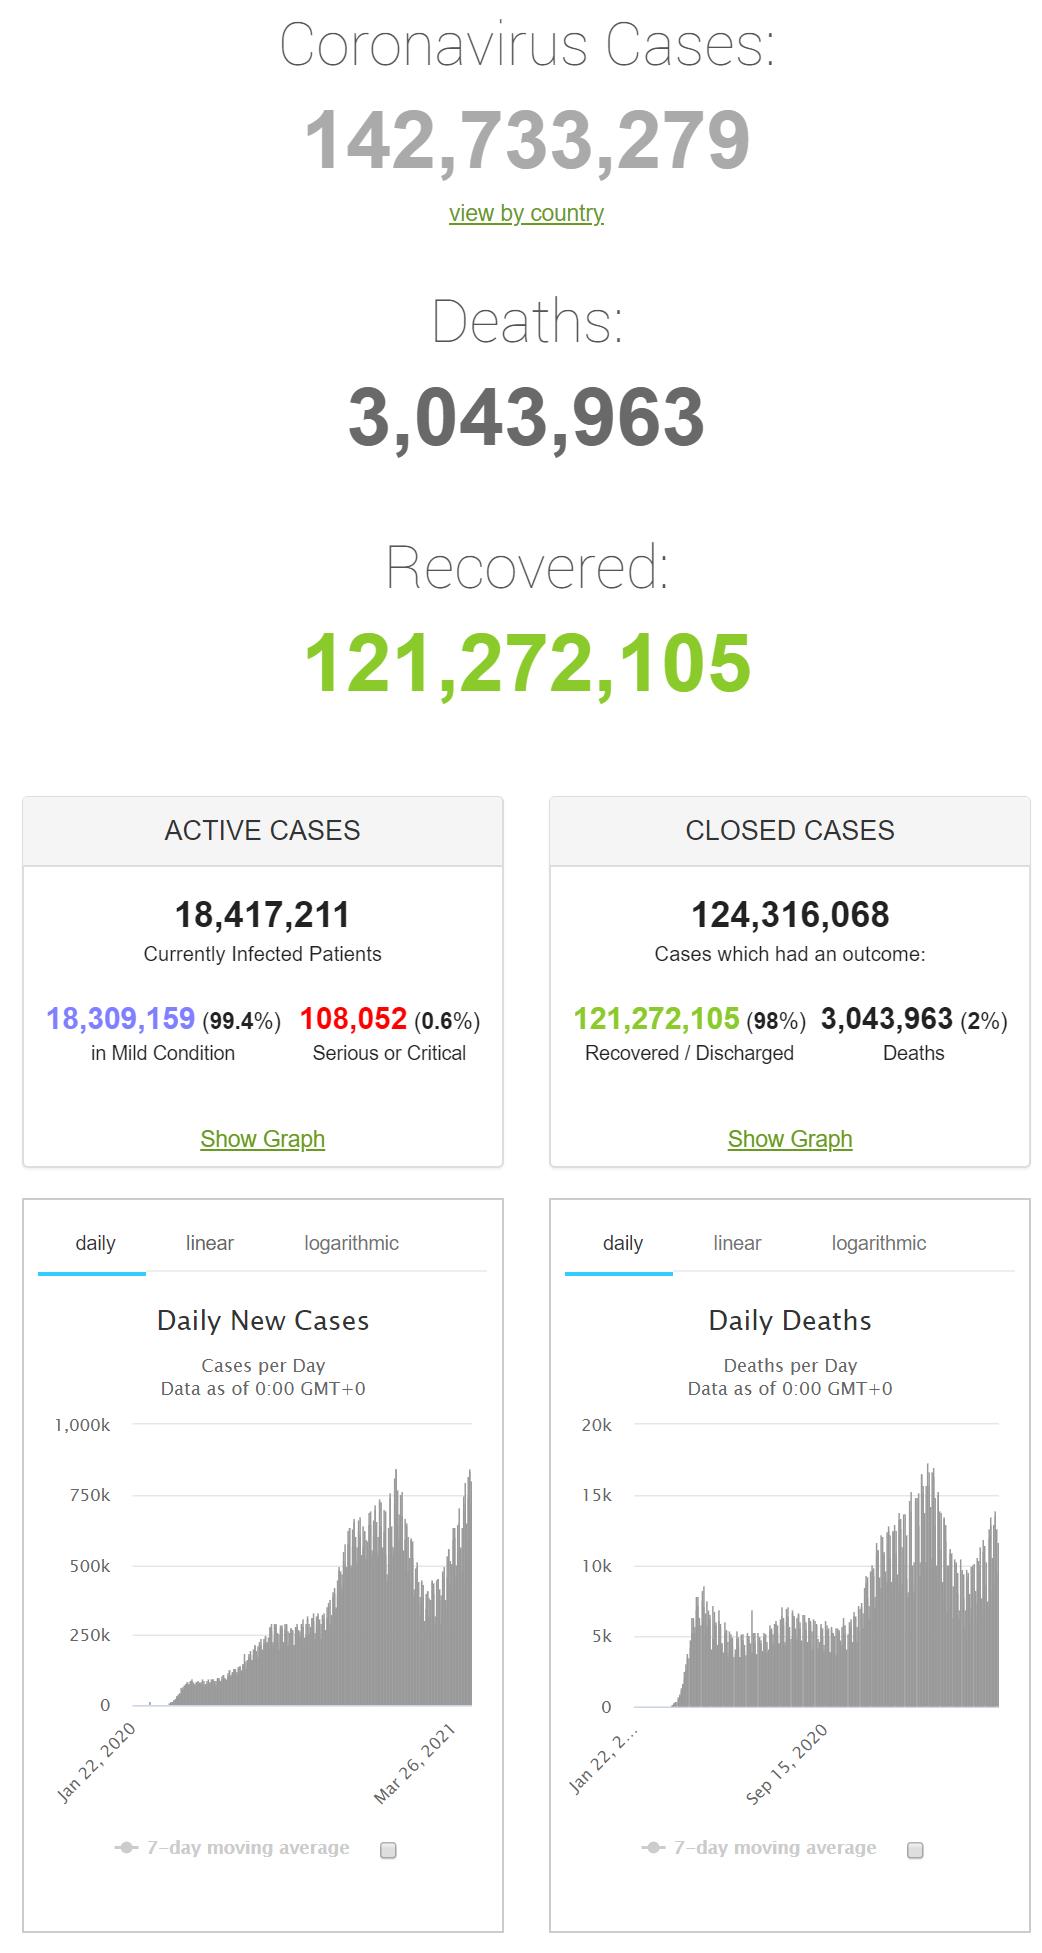
Task: Switch Daily Deaths chart to linear
Action: pyautogui.click(x=737, y=1243)
